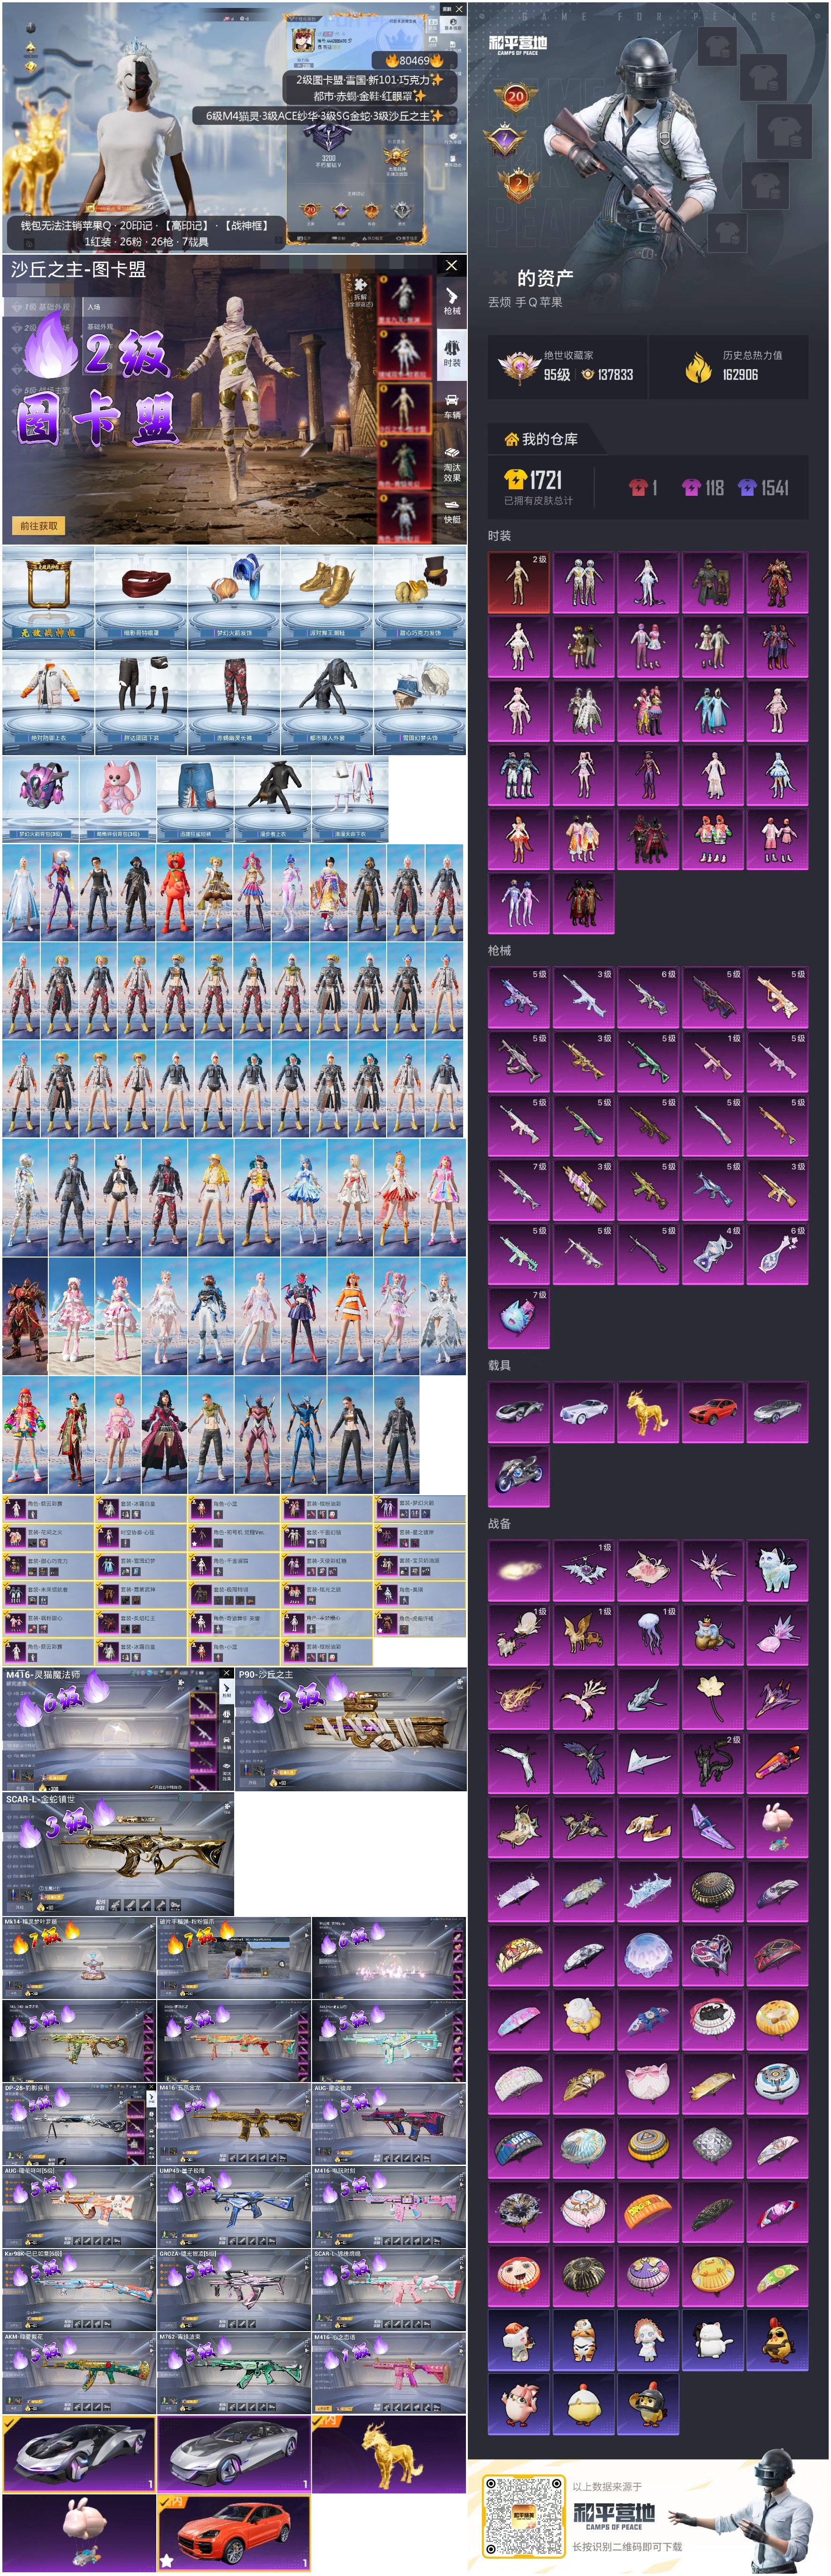Click the purple T-shirt icon beside 1541
The image size is (831, 2576).
point(747,487)
